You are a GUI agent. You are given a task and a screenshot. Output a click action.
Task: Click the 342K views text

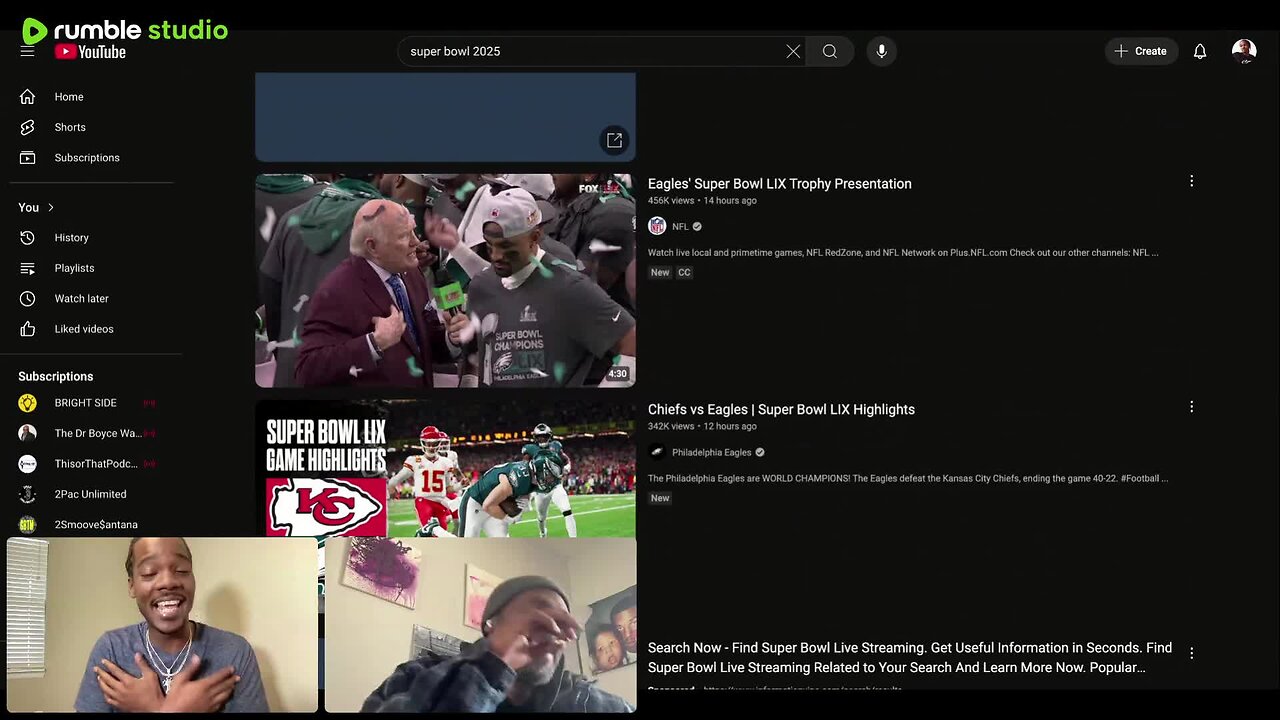point(671,427)
